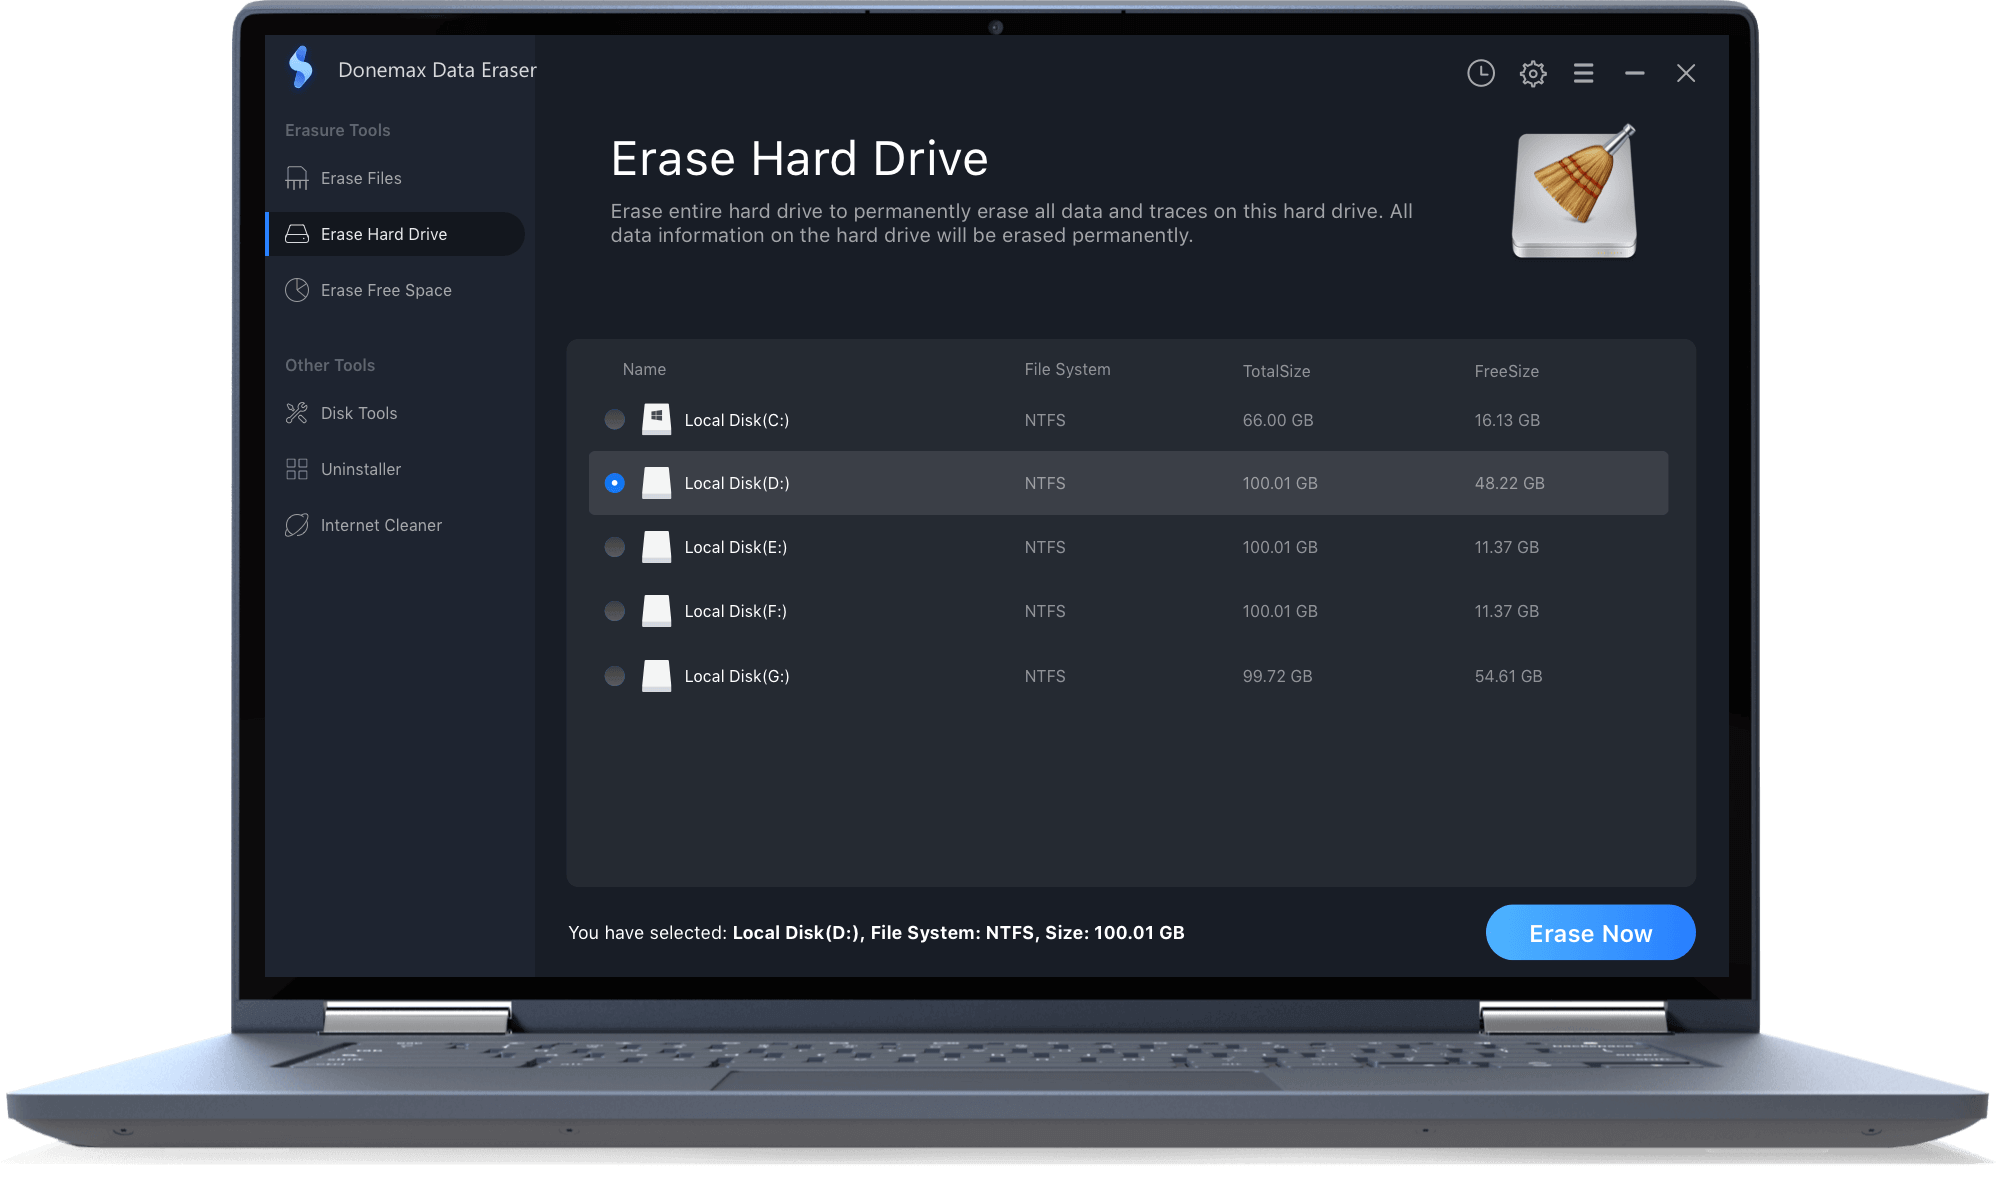Click the Local Disk(C:) Windows drive icon
The height and width of the screenshot is (1185, 1998).
[656, 420]
